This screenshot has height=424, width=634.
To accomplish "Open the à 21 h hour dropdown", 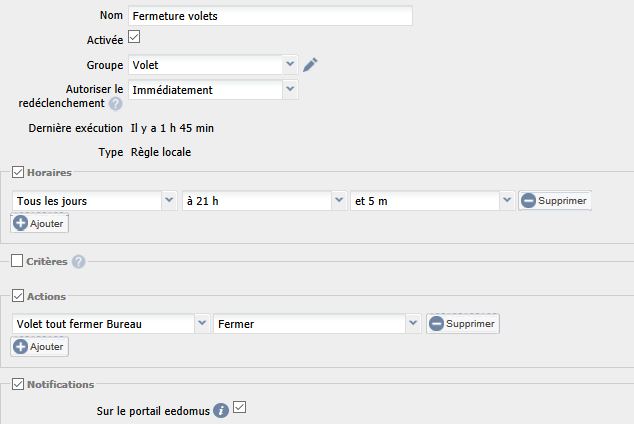I will click(264, 201).
